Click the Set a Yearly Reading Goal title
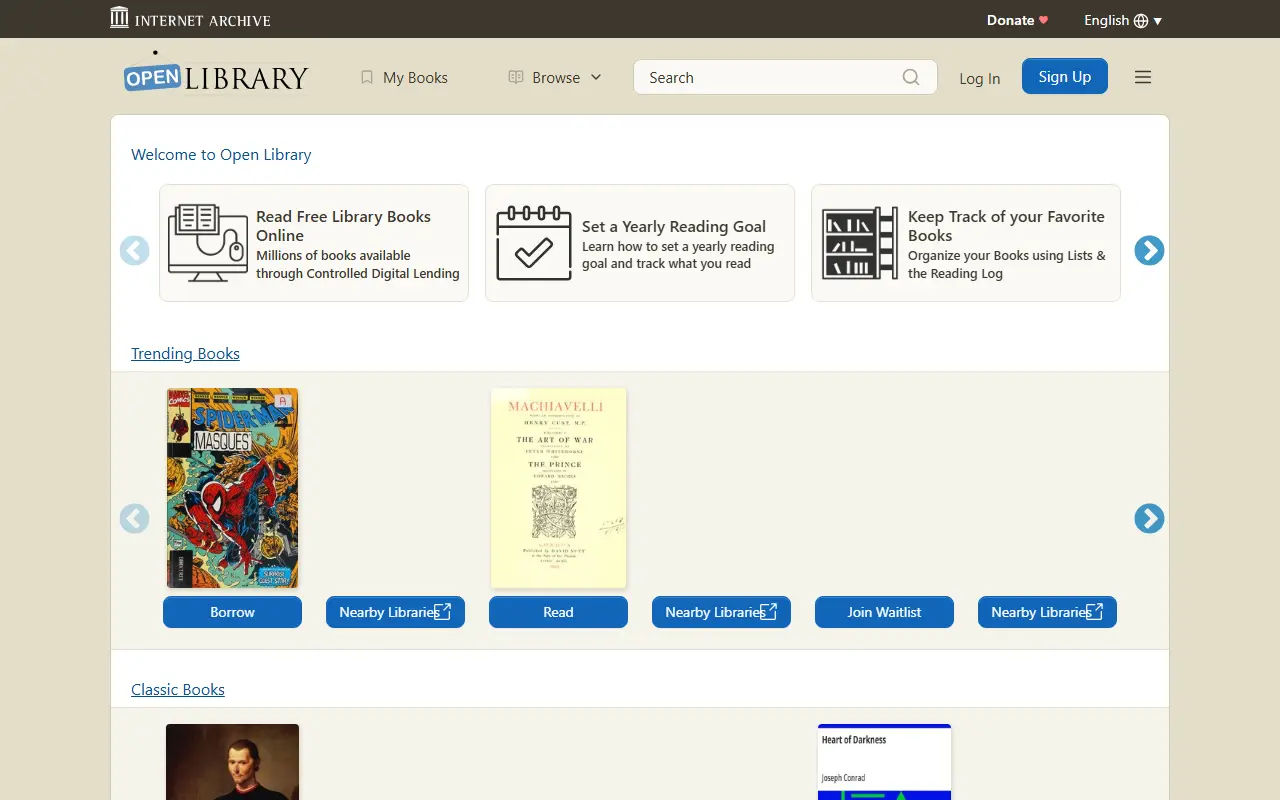This screenshot has width=1280, height=800. click(674, 226)
